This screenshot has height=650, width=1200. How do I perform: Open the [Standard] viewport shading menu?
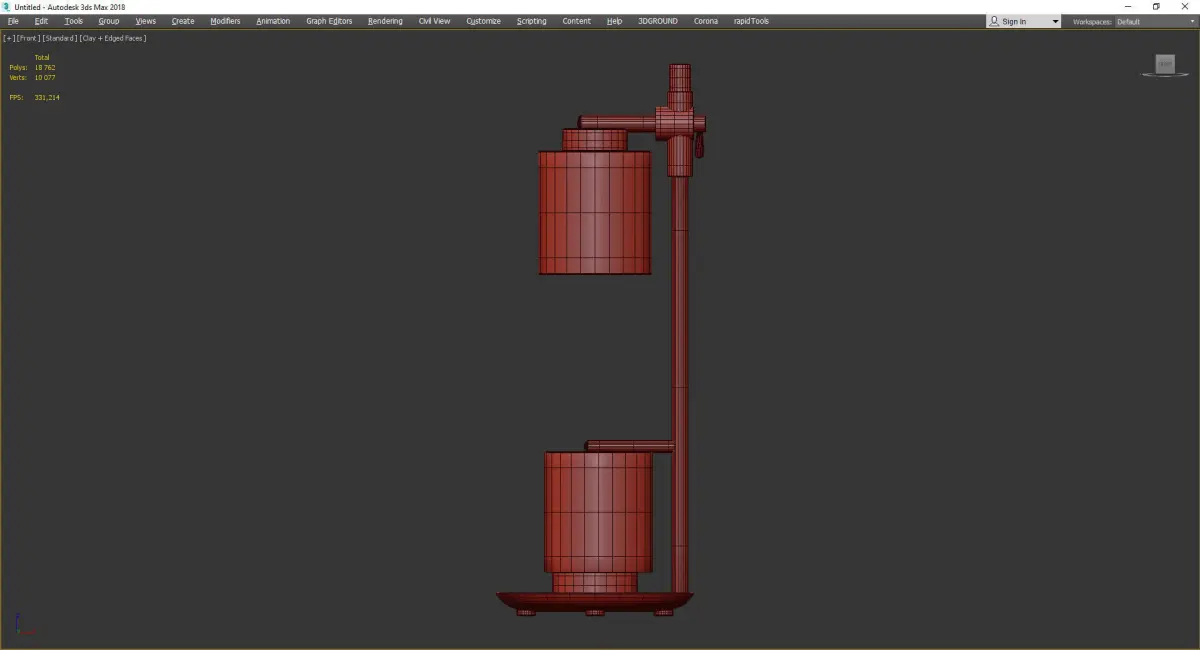pyautogui.click(x=60, y=38)
